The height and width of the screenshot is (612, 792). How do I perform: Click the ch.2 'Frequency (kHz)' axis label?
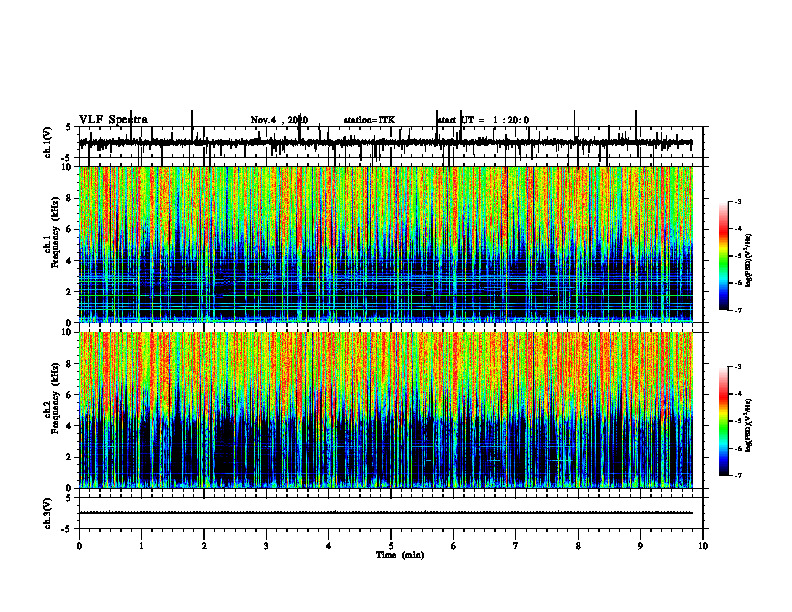pos(56,398)
